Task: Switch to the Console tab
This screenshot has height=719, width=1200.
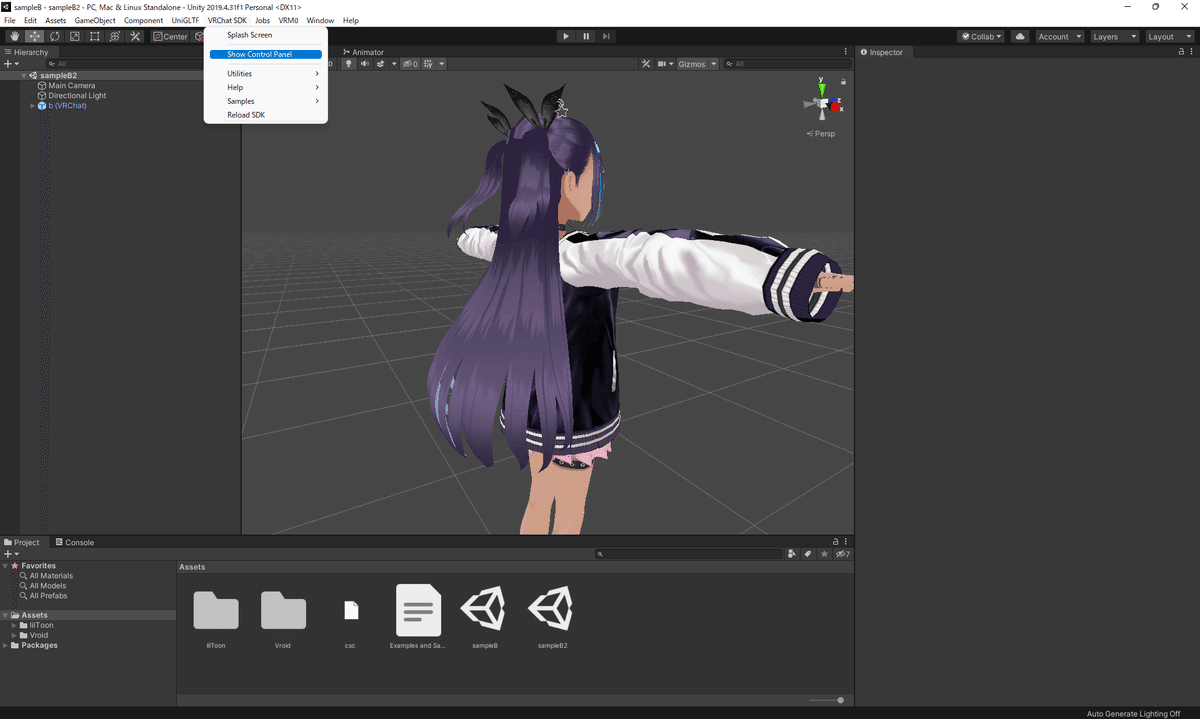Action: [74, 543]
